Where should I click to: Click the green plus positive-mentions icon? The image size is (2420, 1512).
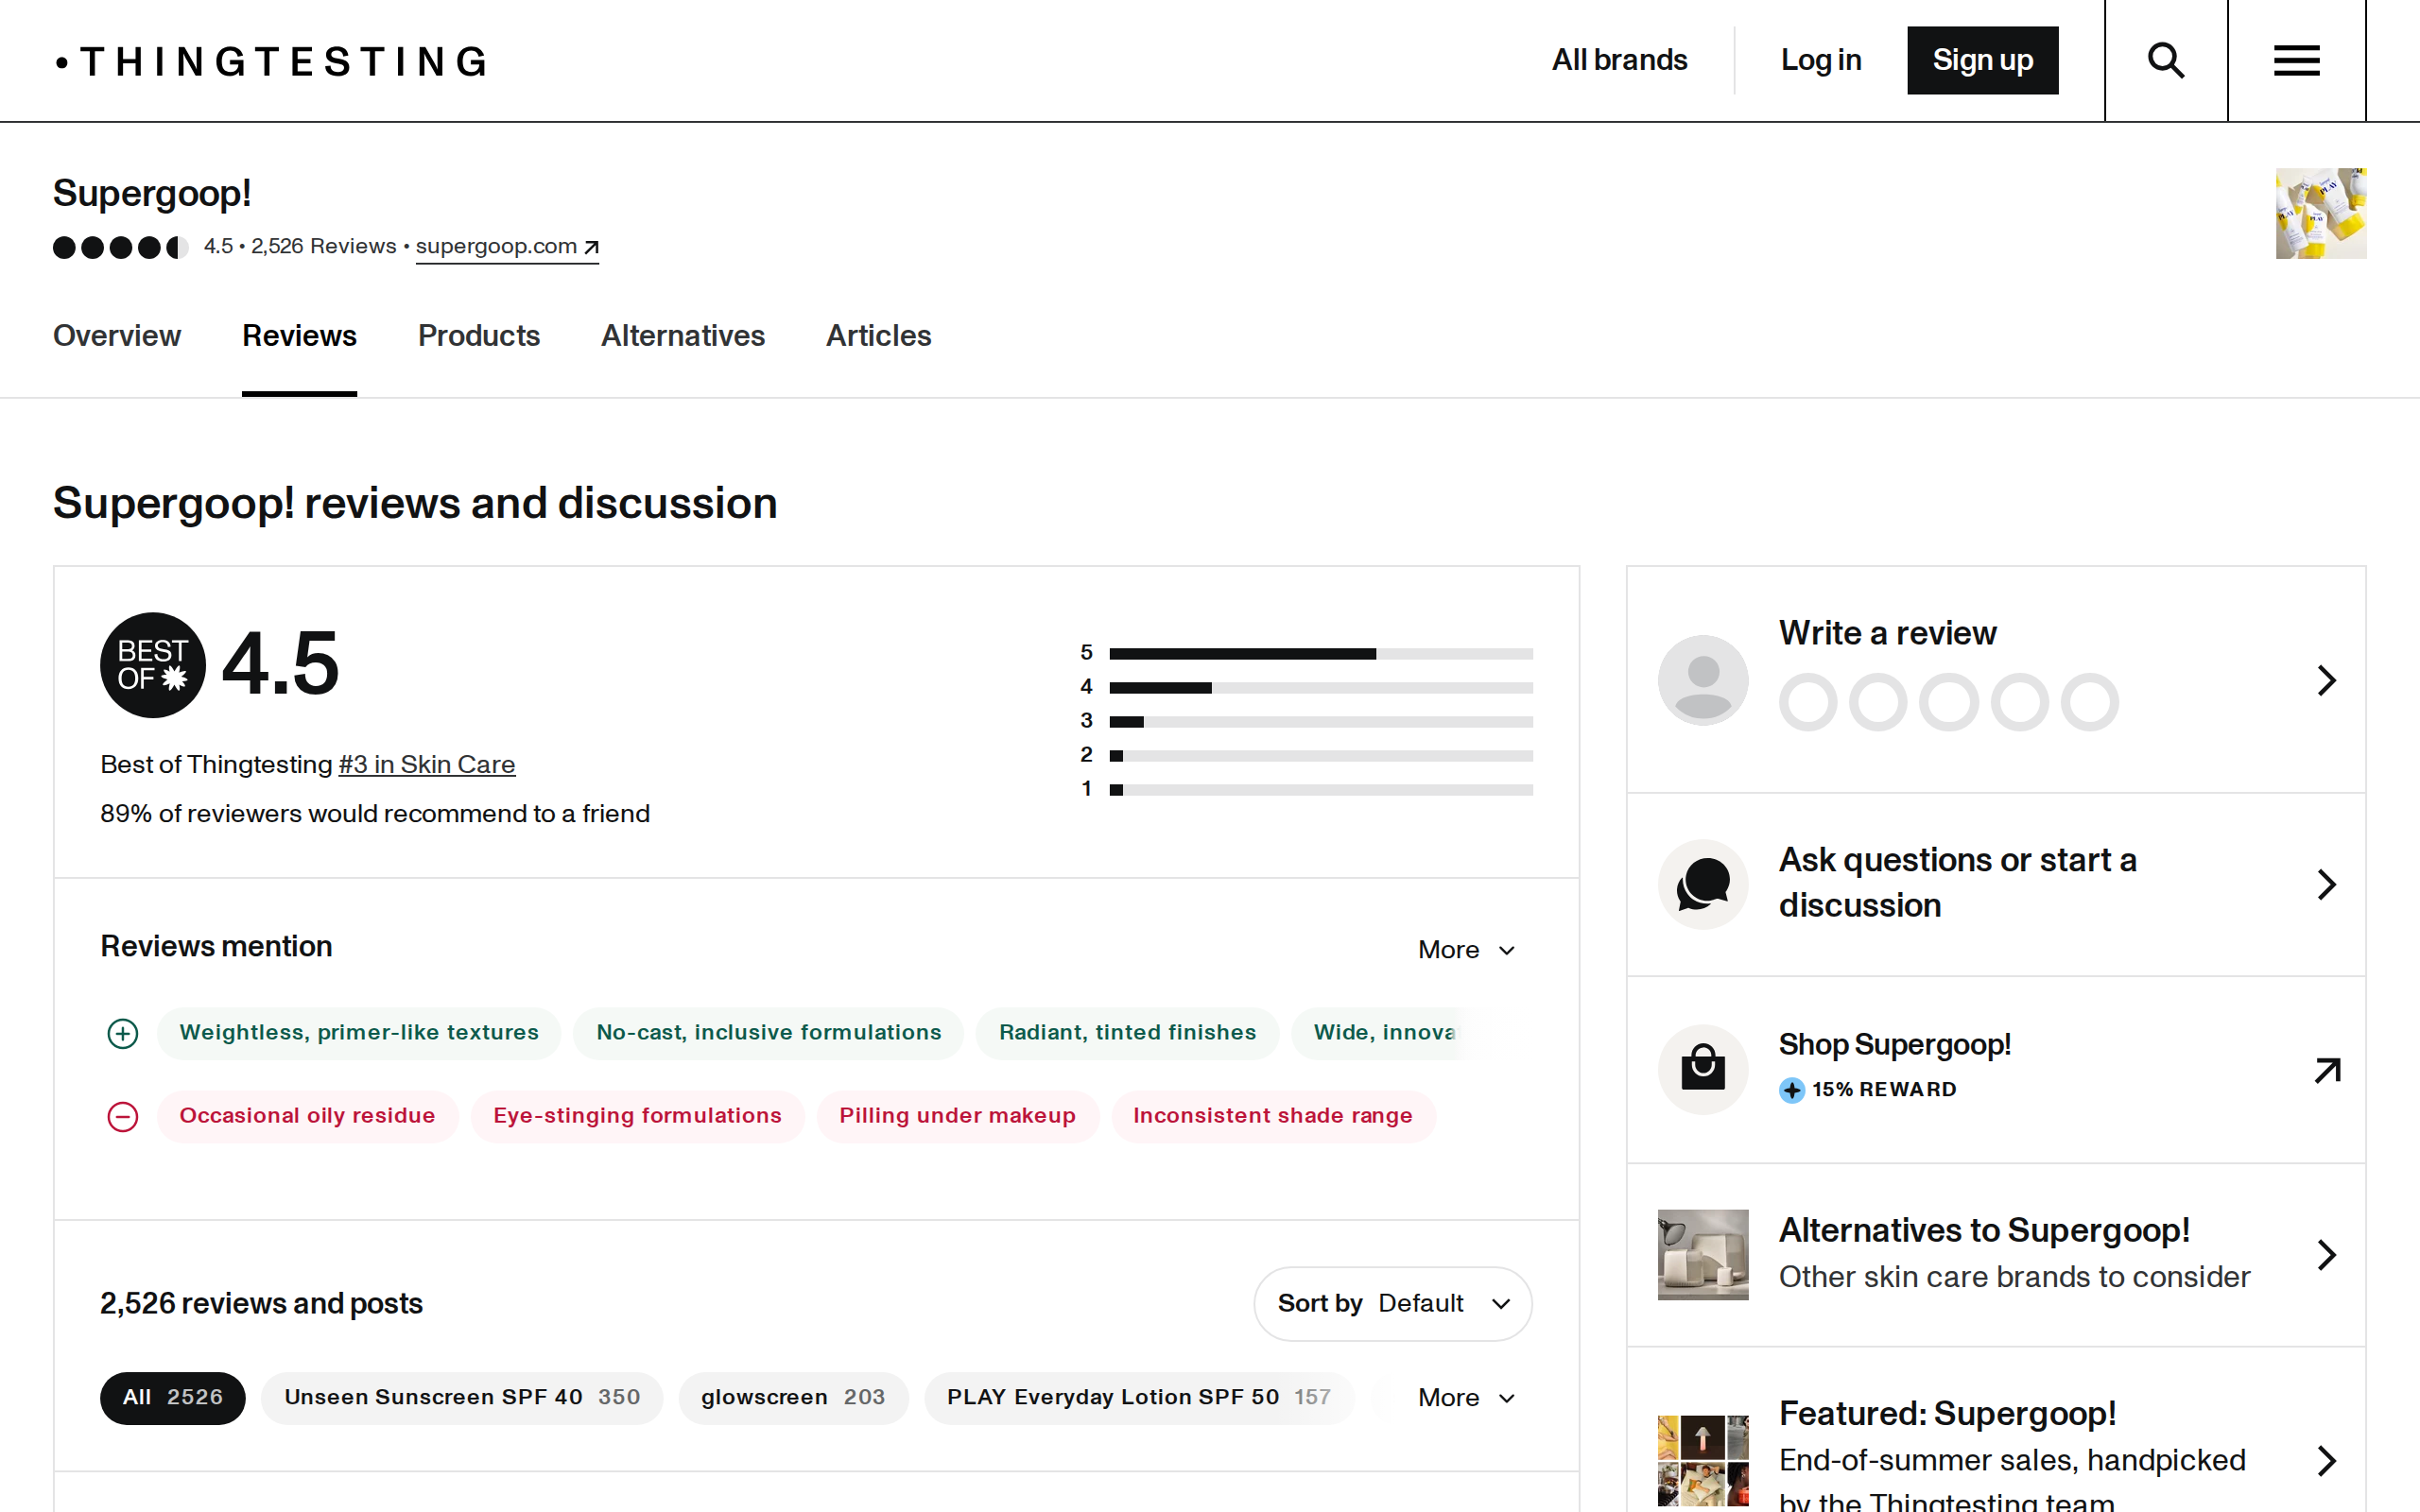tap(123, 1033)
